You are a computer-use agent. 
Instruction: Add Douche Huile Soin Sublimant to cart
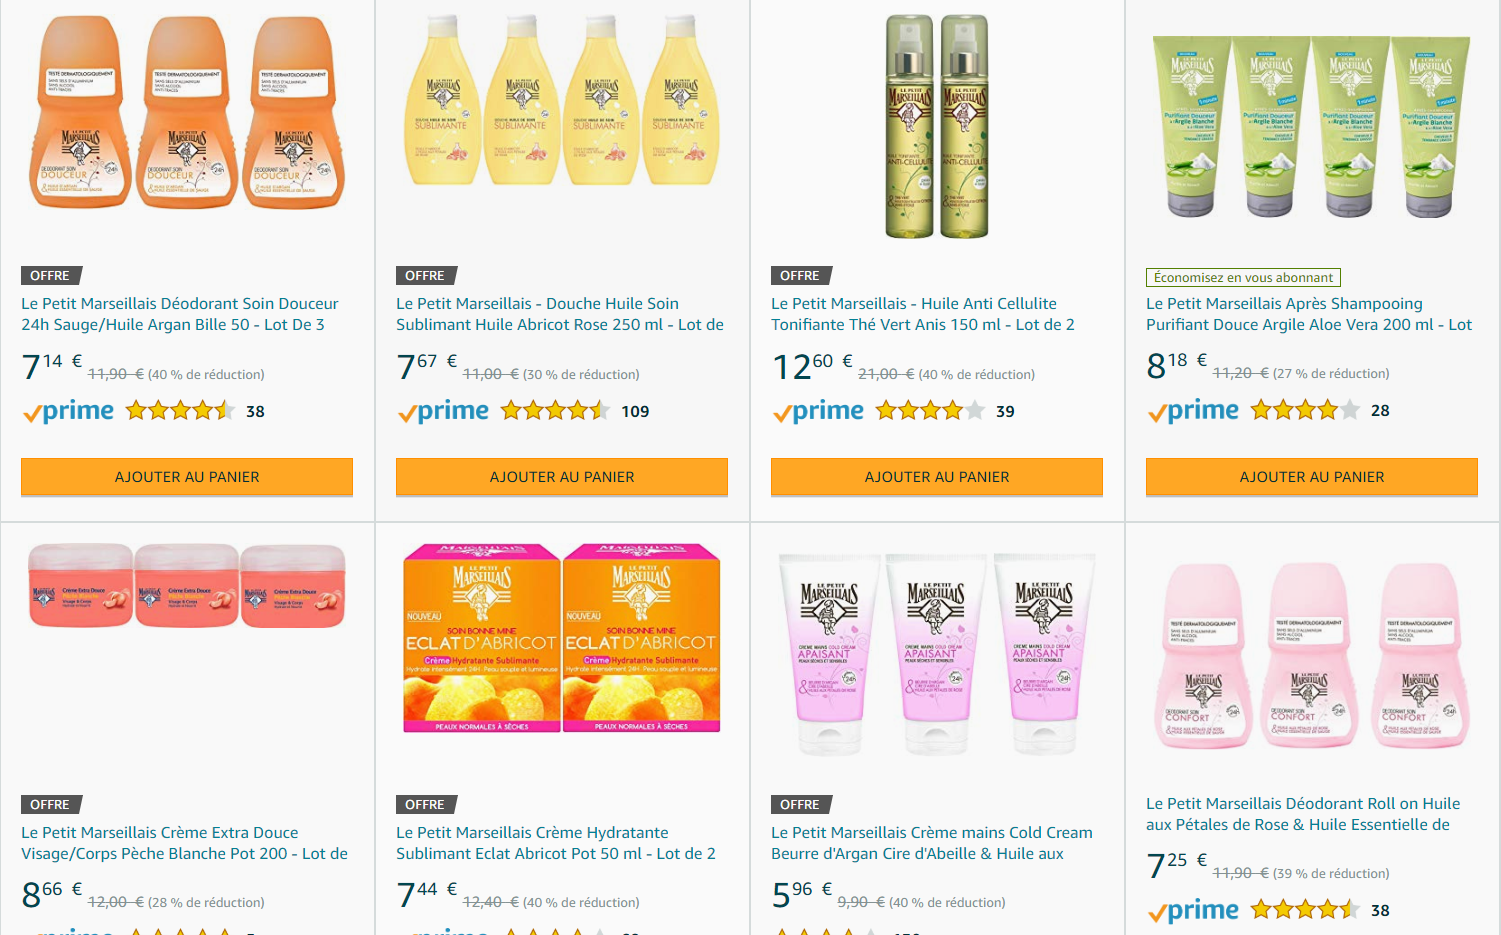pyautogui.click(x=562, y=477)
